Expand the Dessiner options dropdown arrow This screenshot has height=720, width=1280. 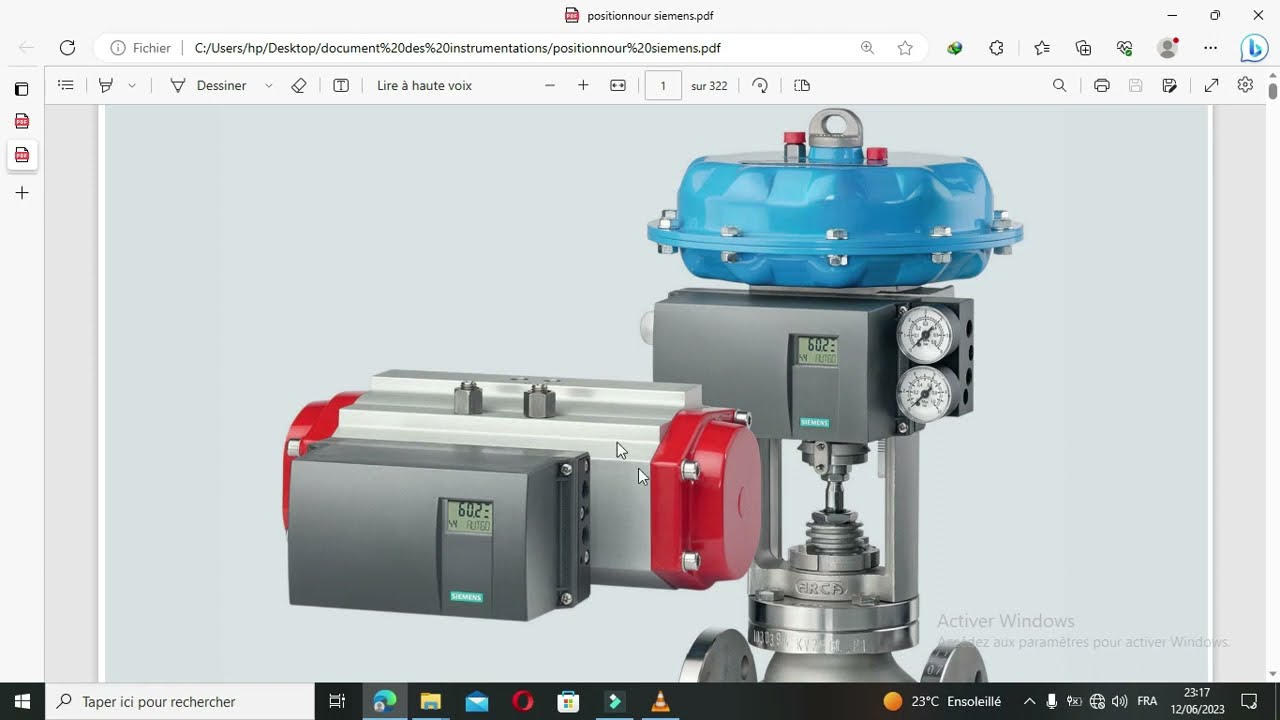tap(268, 86)
